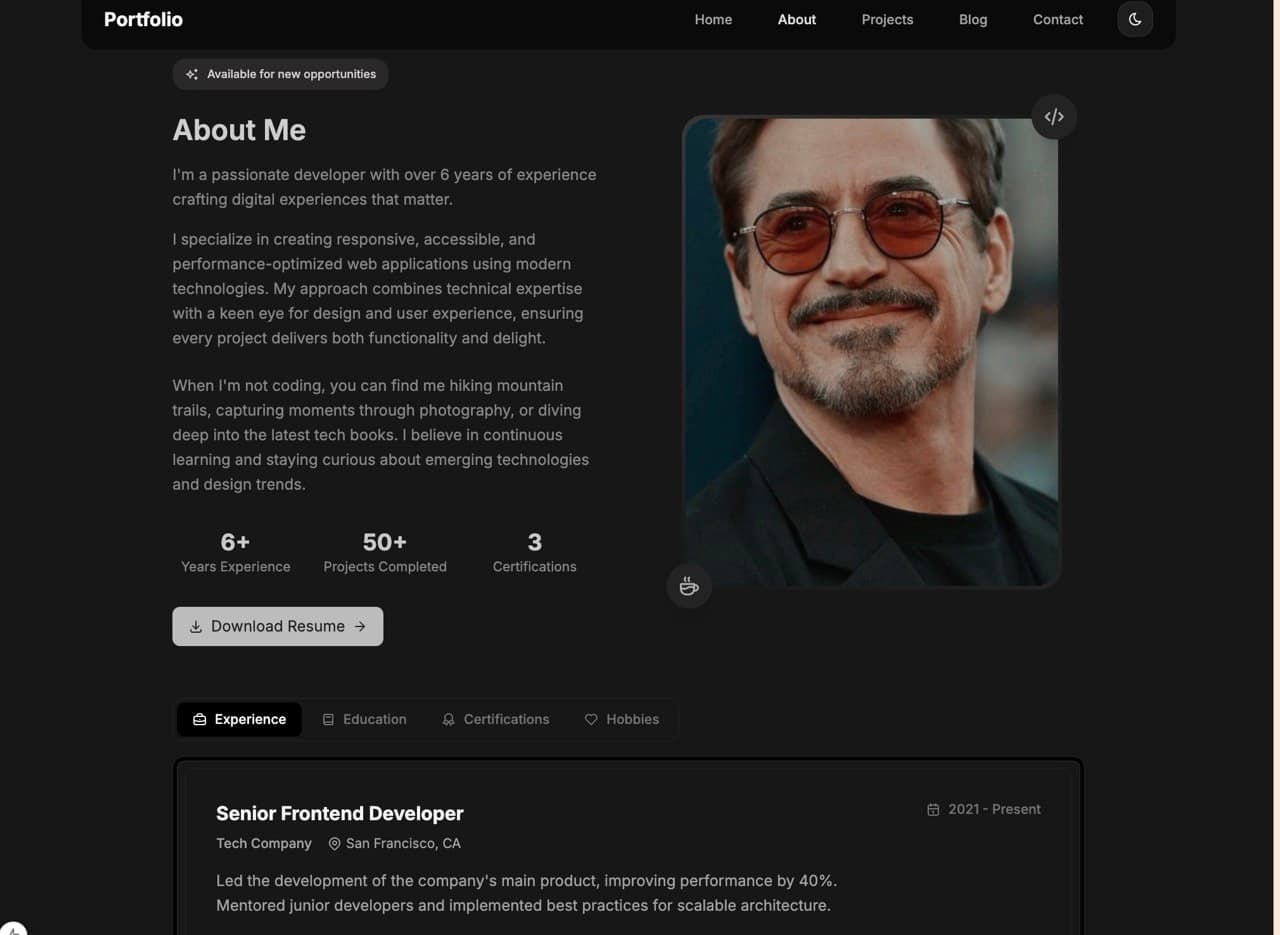
Task: Click the map pin icon near San Francisco, CA
Action: point(334,843)
